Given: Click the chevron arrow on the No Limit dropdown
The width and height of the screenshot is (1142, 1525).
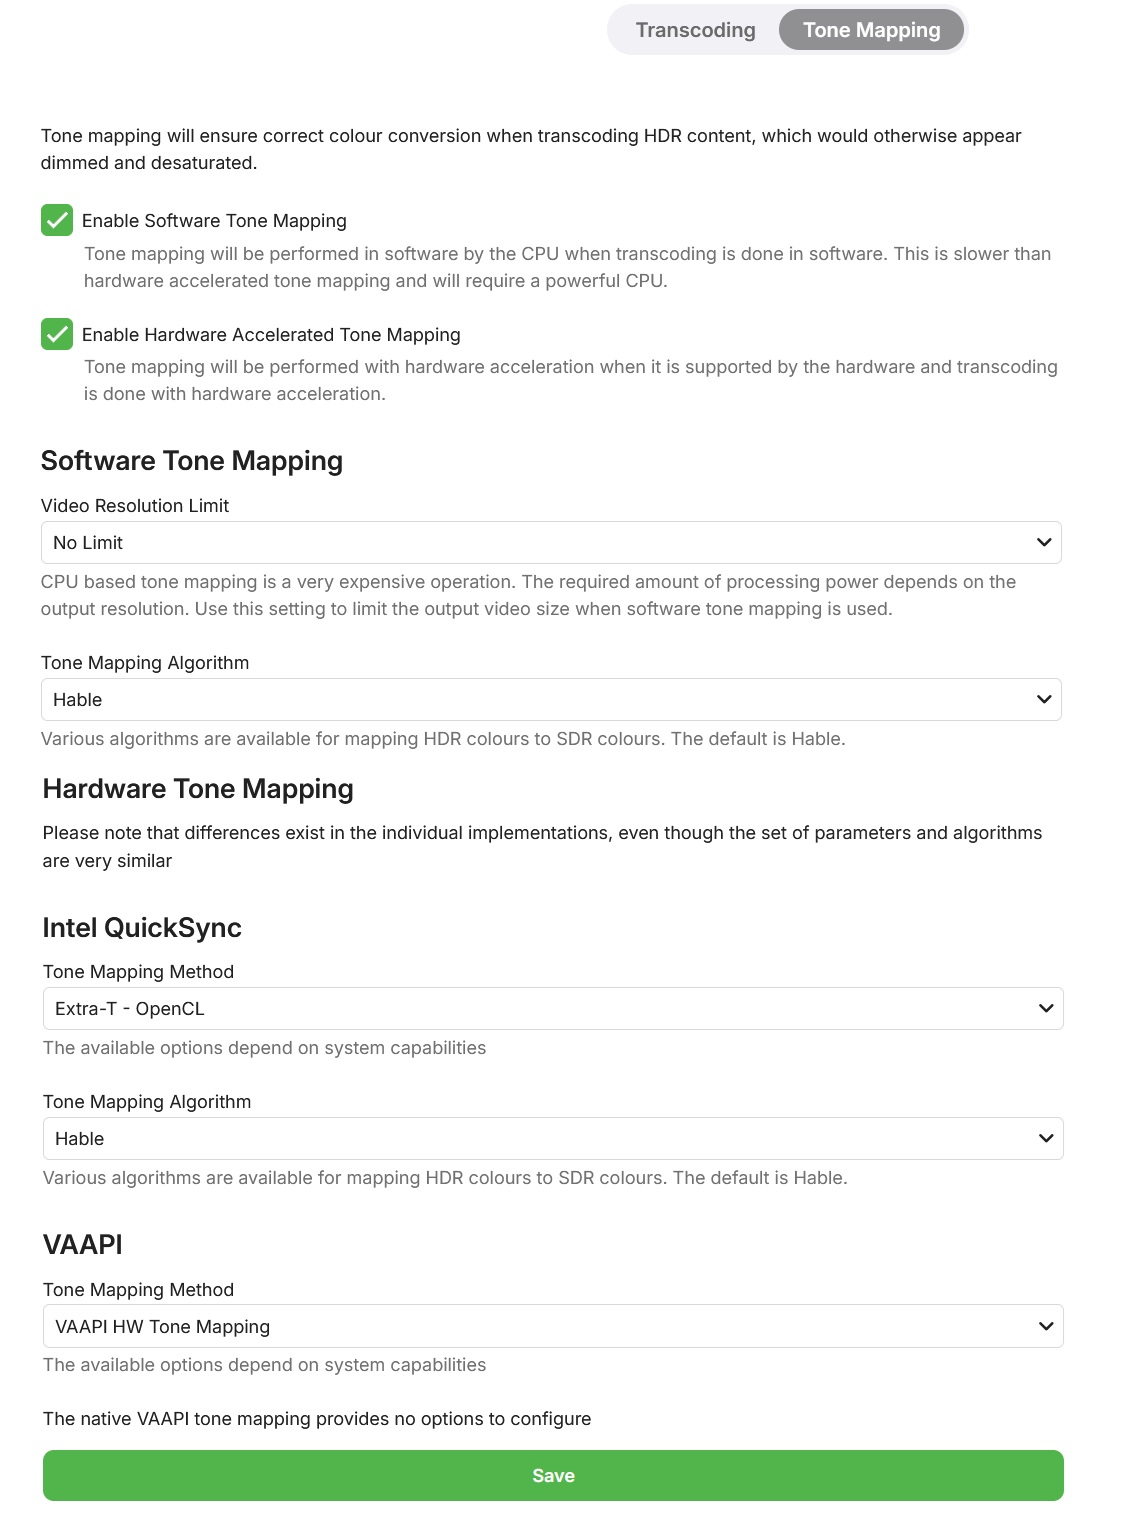Looking at the screenshot, I should [x=1044, y=543].
